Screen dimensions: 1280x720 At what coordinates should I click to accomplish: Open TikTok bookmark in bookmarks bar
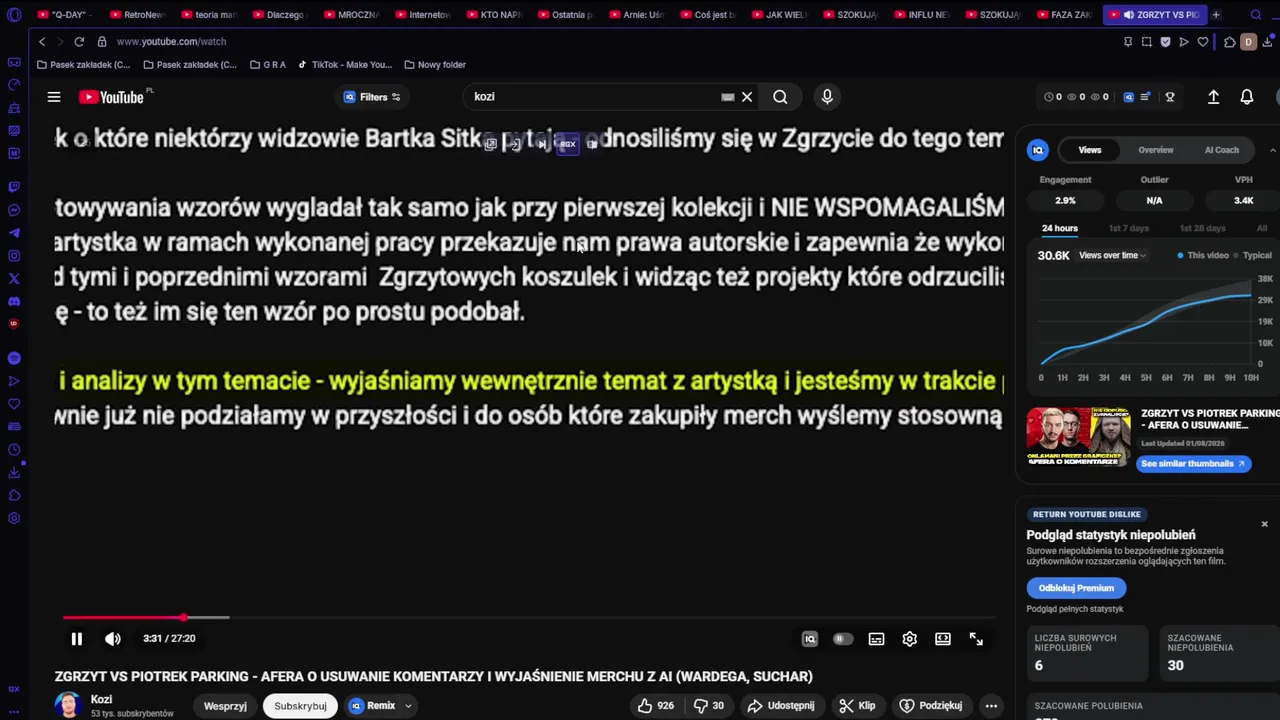coord(345,65)
